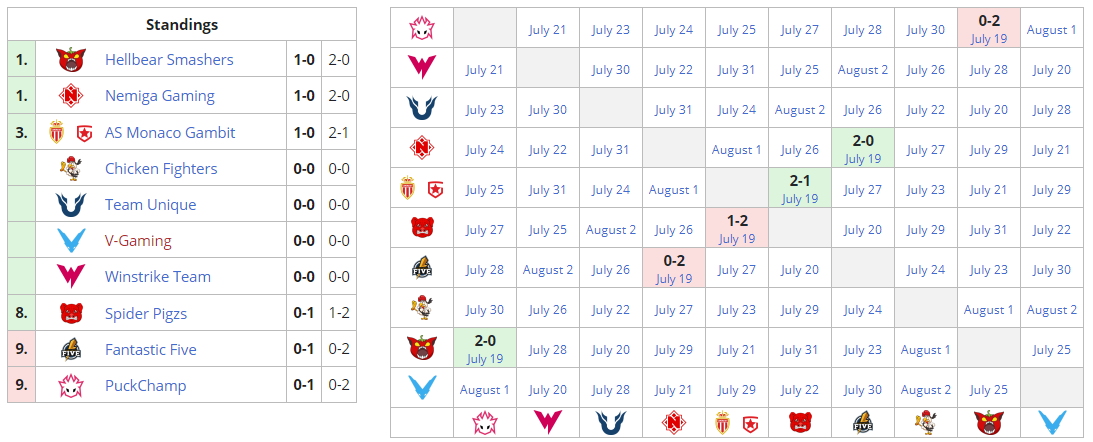Open the Hellbear Smashers team link

(169, 60)
